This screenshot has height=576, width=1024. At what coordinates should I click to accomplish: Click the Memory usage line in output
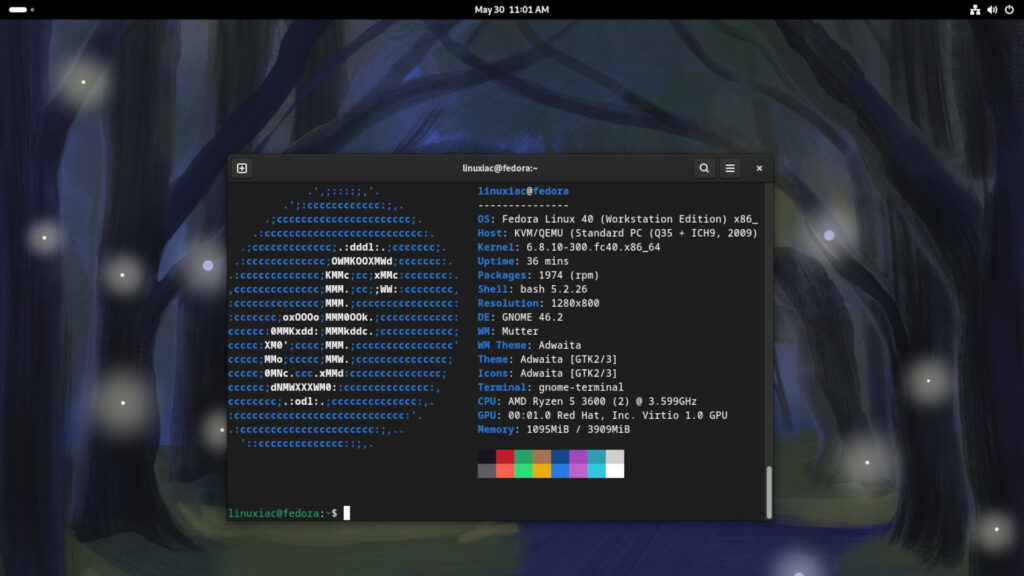553,429
